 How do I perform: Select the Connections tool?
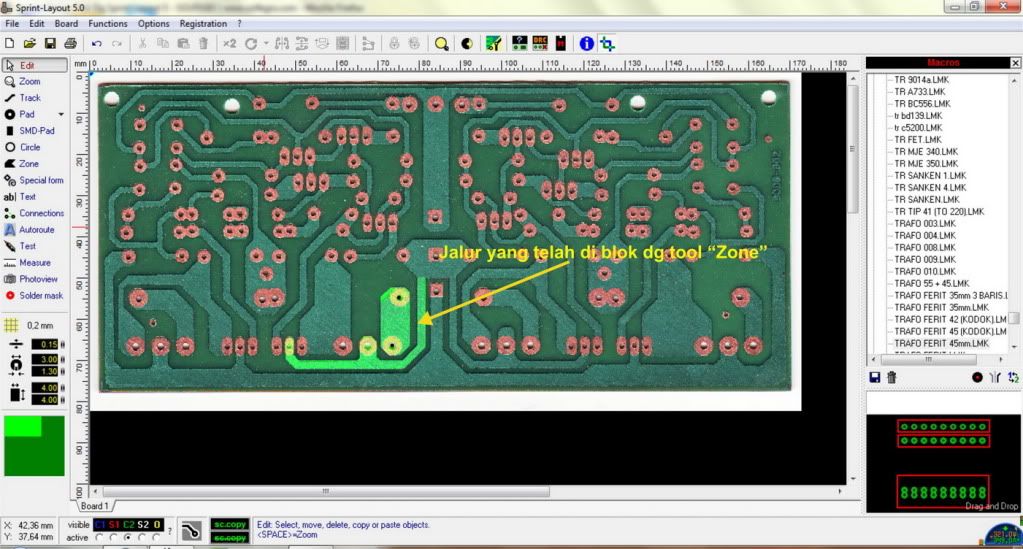pos(34,213)
